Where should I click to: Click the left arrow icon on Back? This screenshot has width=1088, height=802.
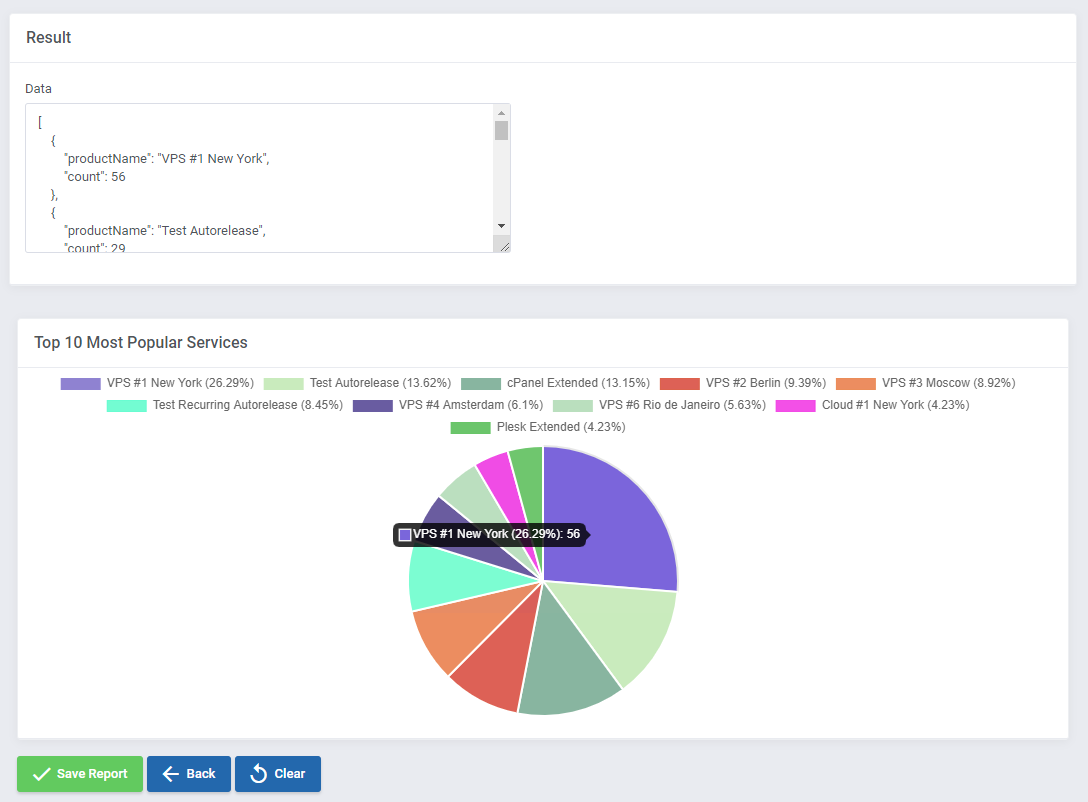pos(171,774)
